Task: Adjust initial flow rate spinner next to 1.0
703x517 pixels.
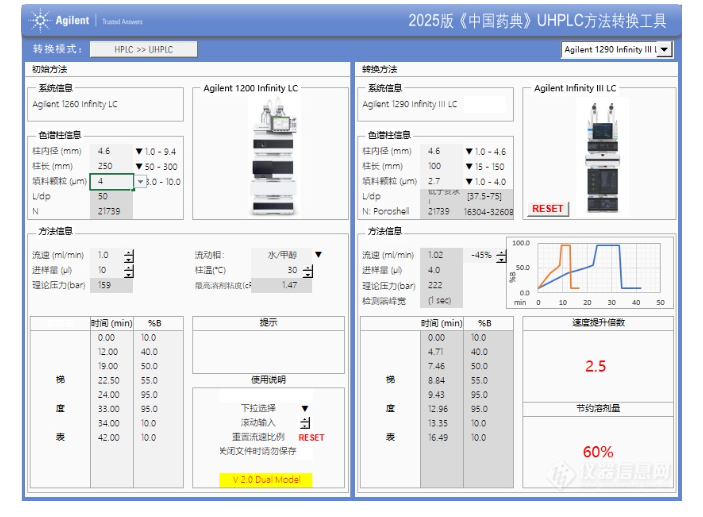Action: pyautogui.click(x=129, y=256)
